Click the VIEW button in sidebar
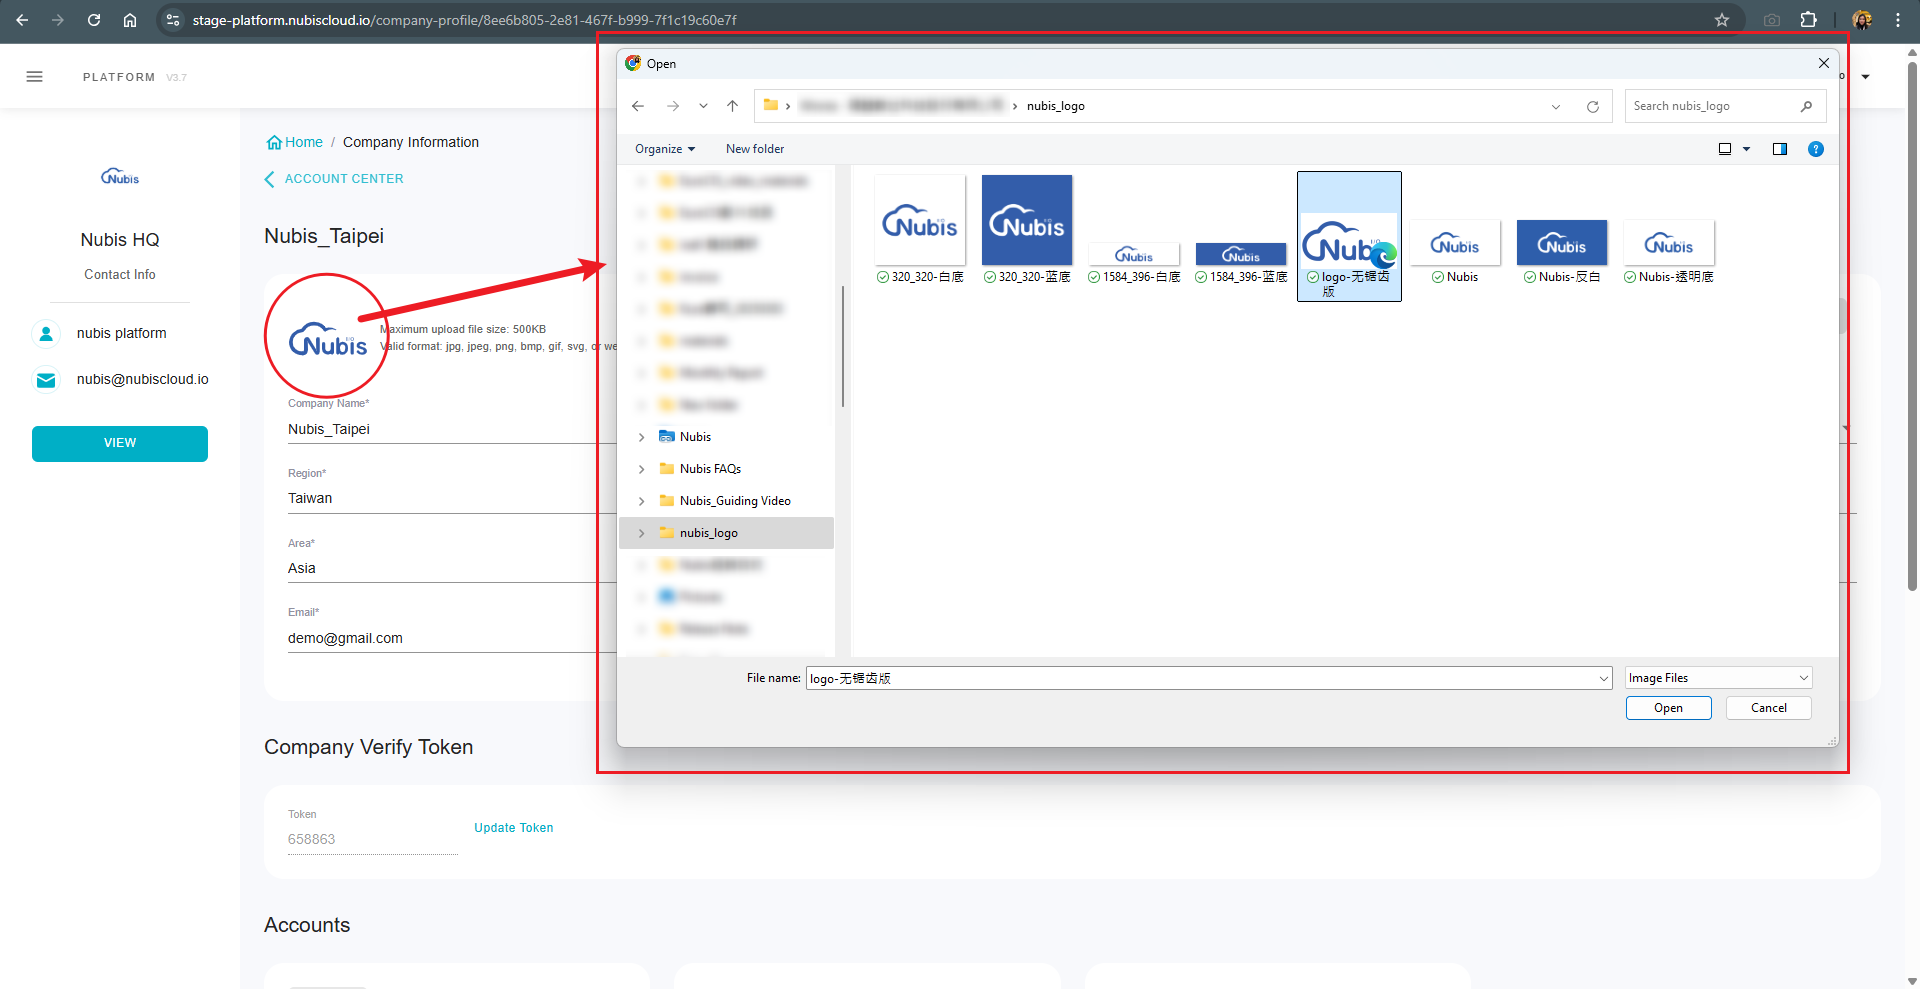This screenshot has height=989, width=1920. coord(120,444)
